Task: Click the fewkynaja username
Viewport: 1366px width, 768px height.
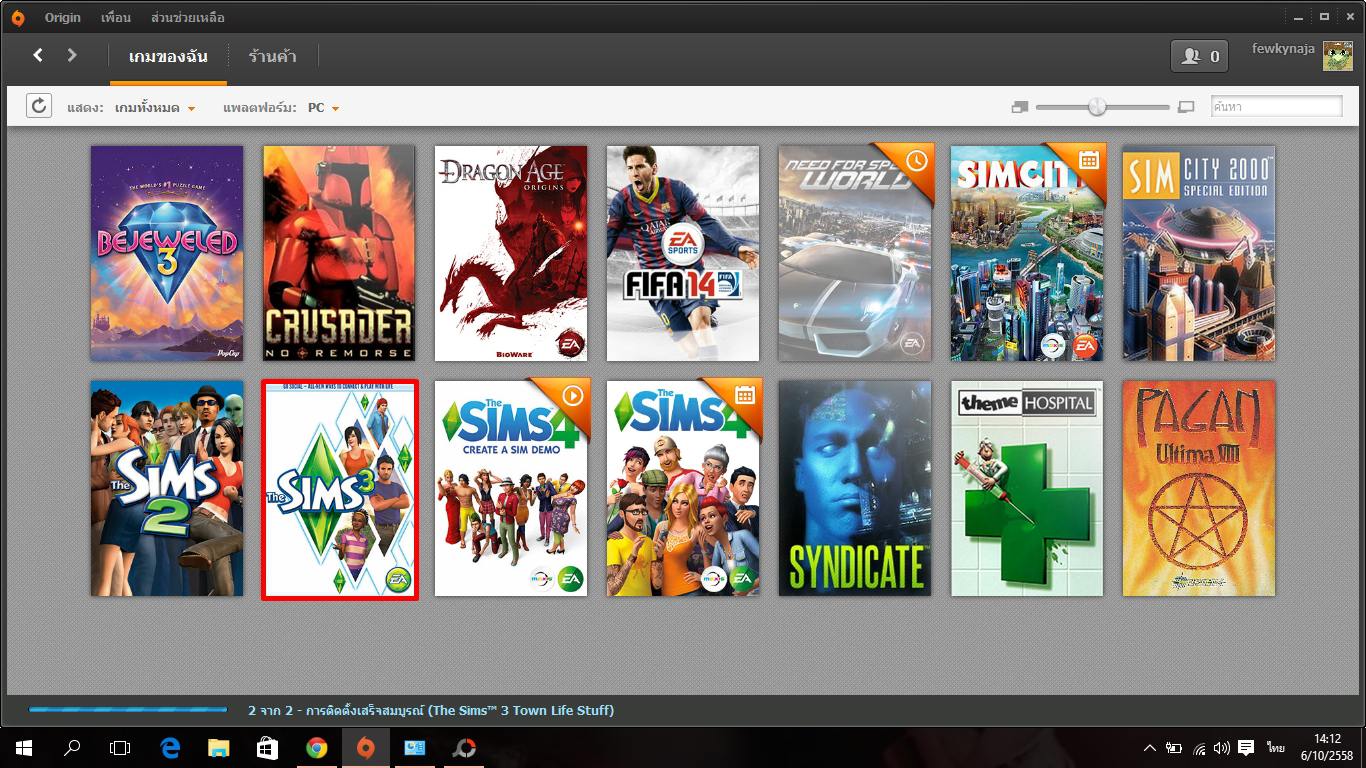Action: tap(1283, 49)
